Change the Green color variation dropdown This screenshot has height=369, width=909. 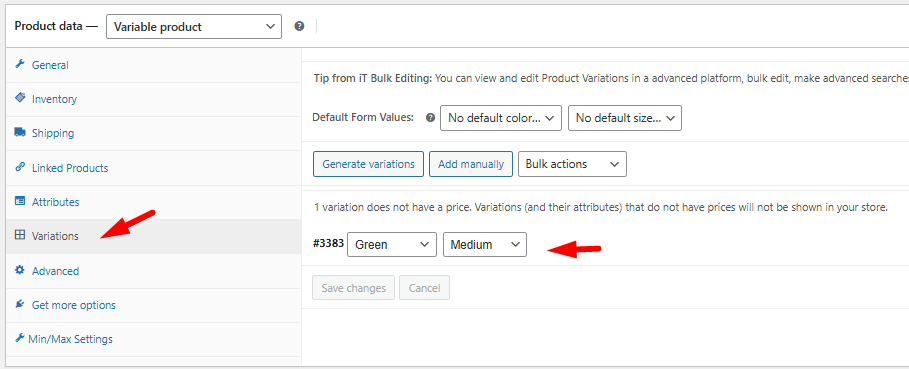[392, 244]
